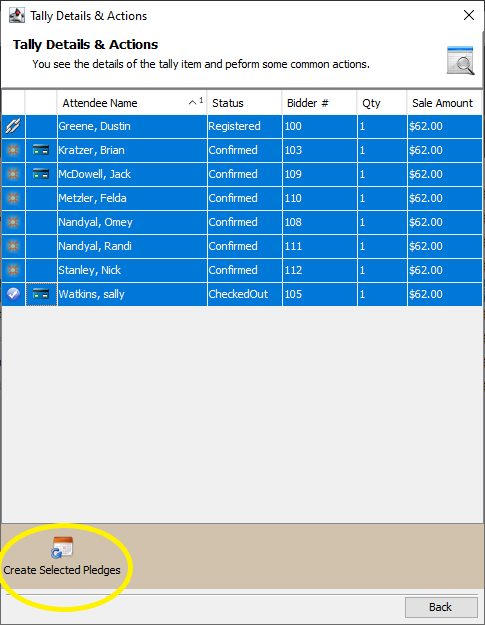Click the app icon in the title bar
Screen dimensions: 485x625
[17, 16]
